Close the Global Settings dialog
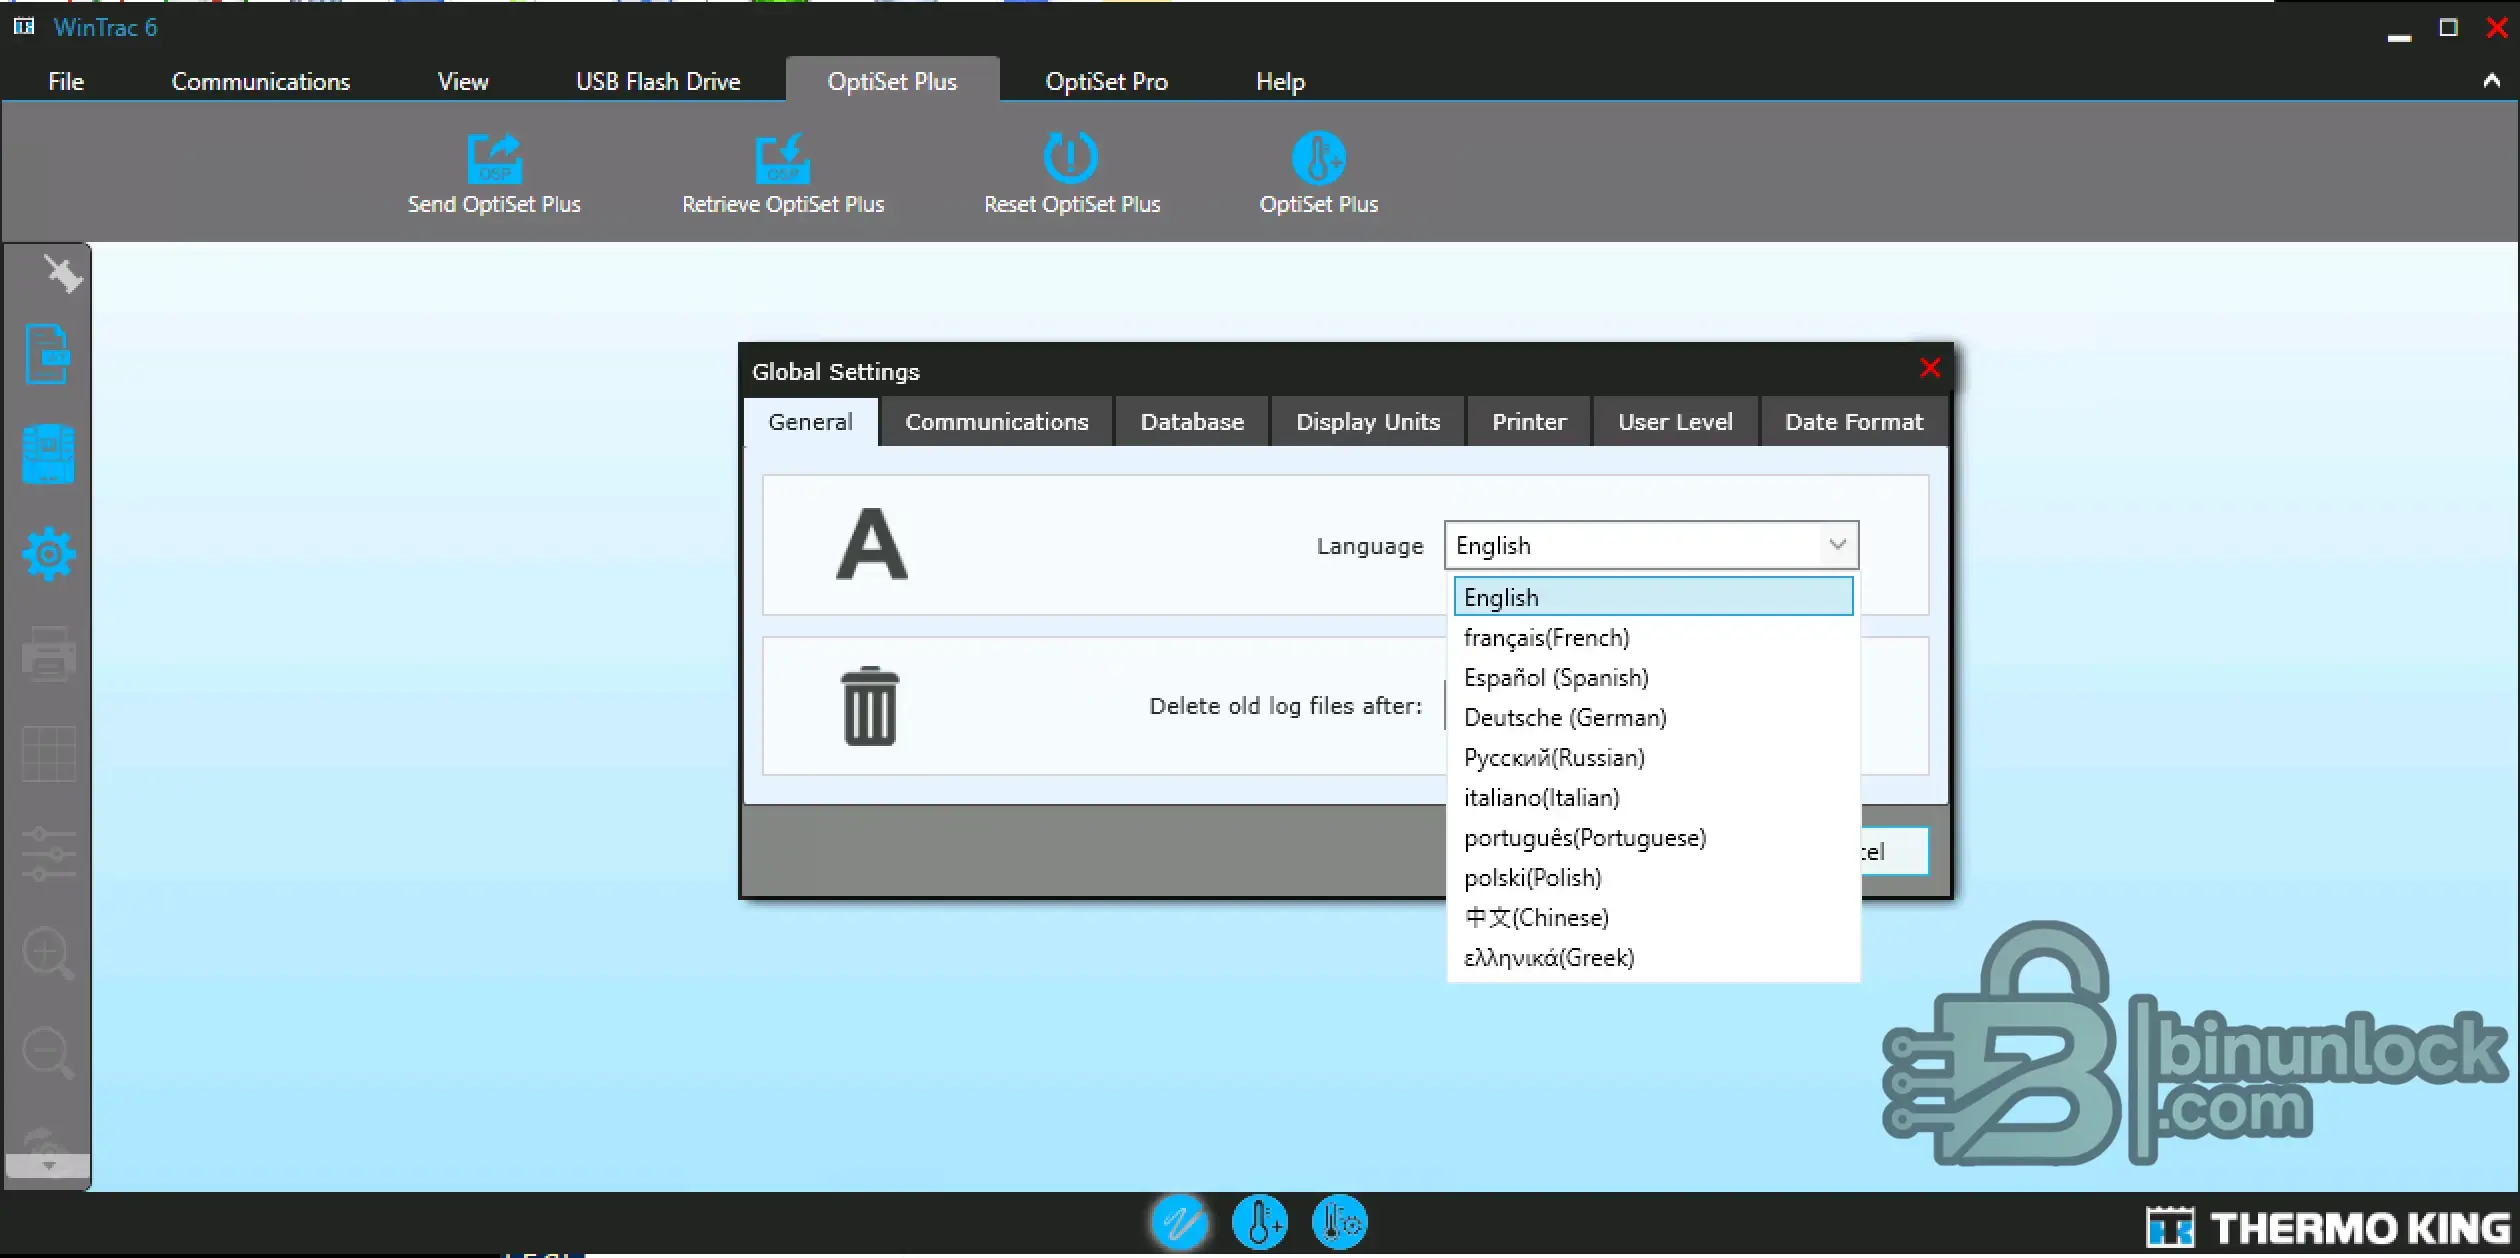The width and height of the screenshot is (2520, 1258). (1930, 368)
